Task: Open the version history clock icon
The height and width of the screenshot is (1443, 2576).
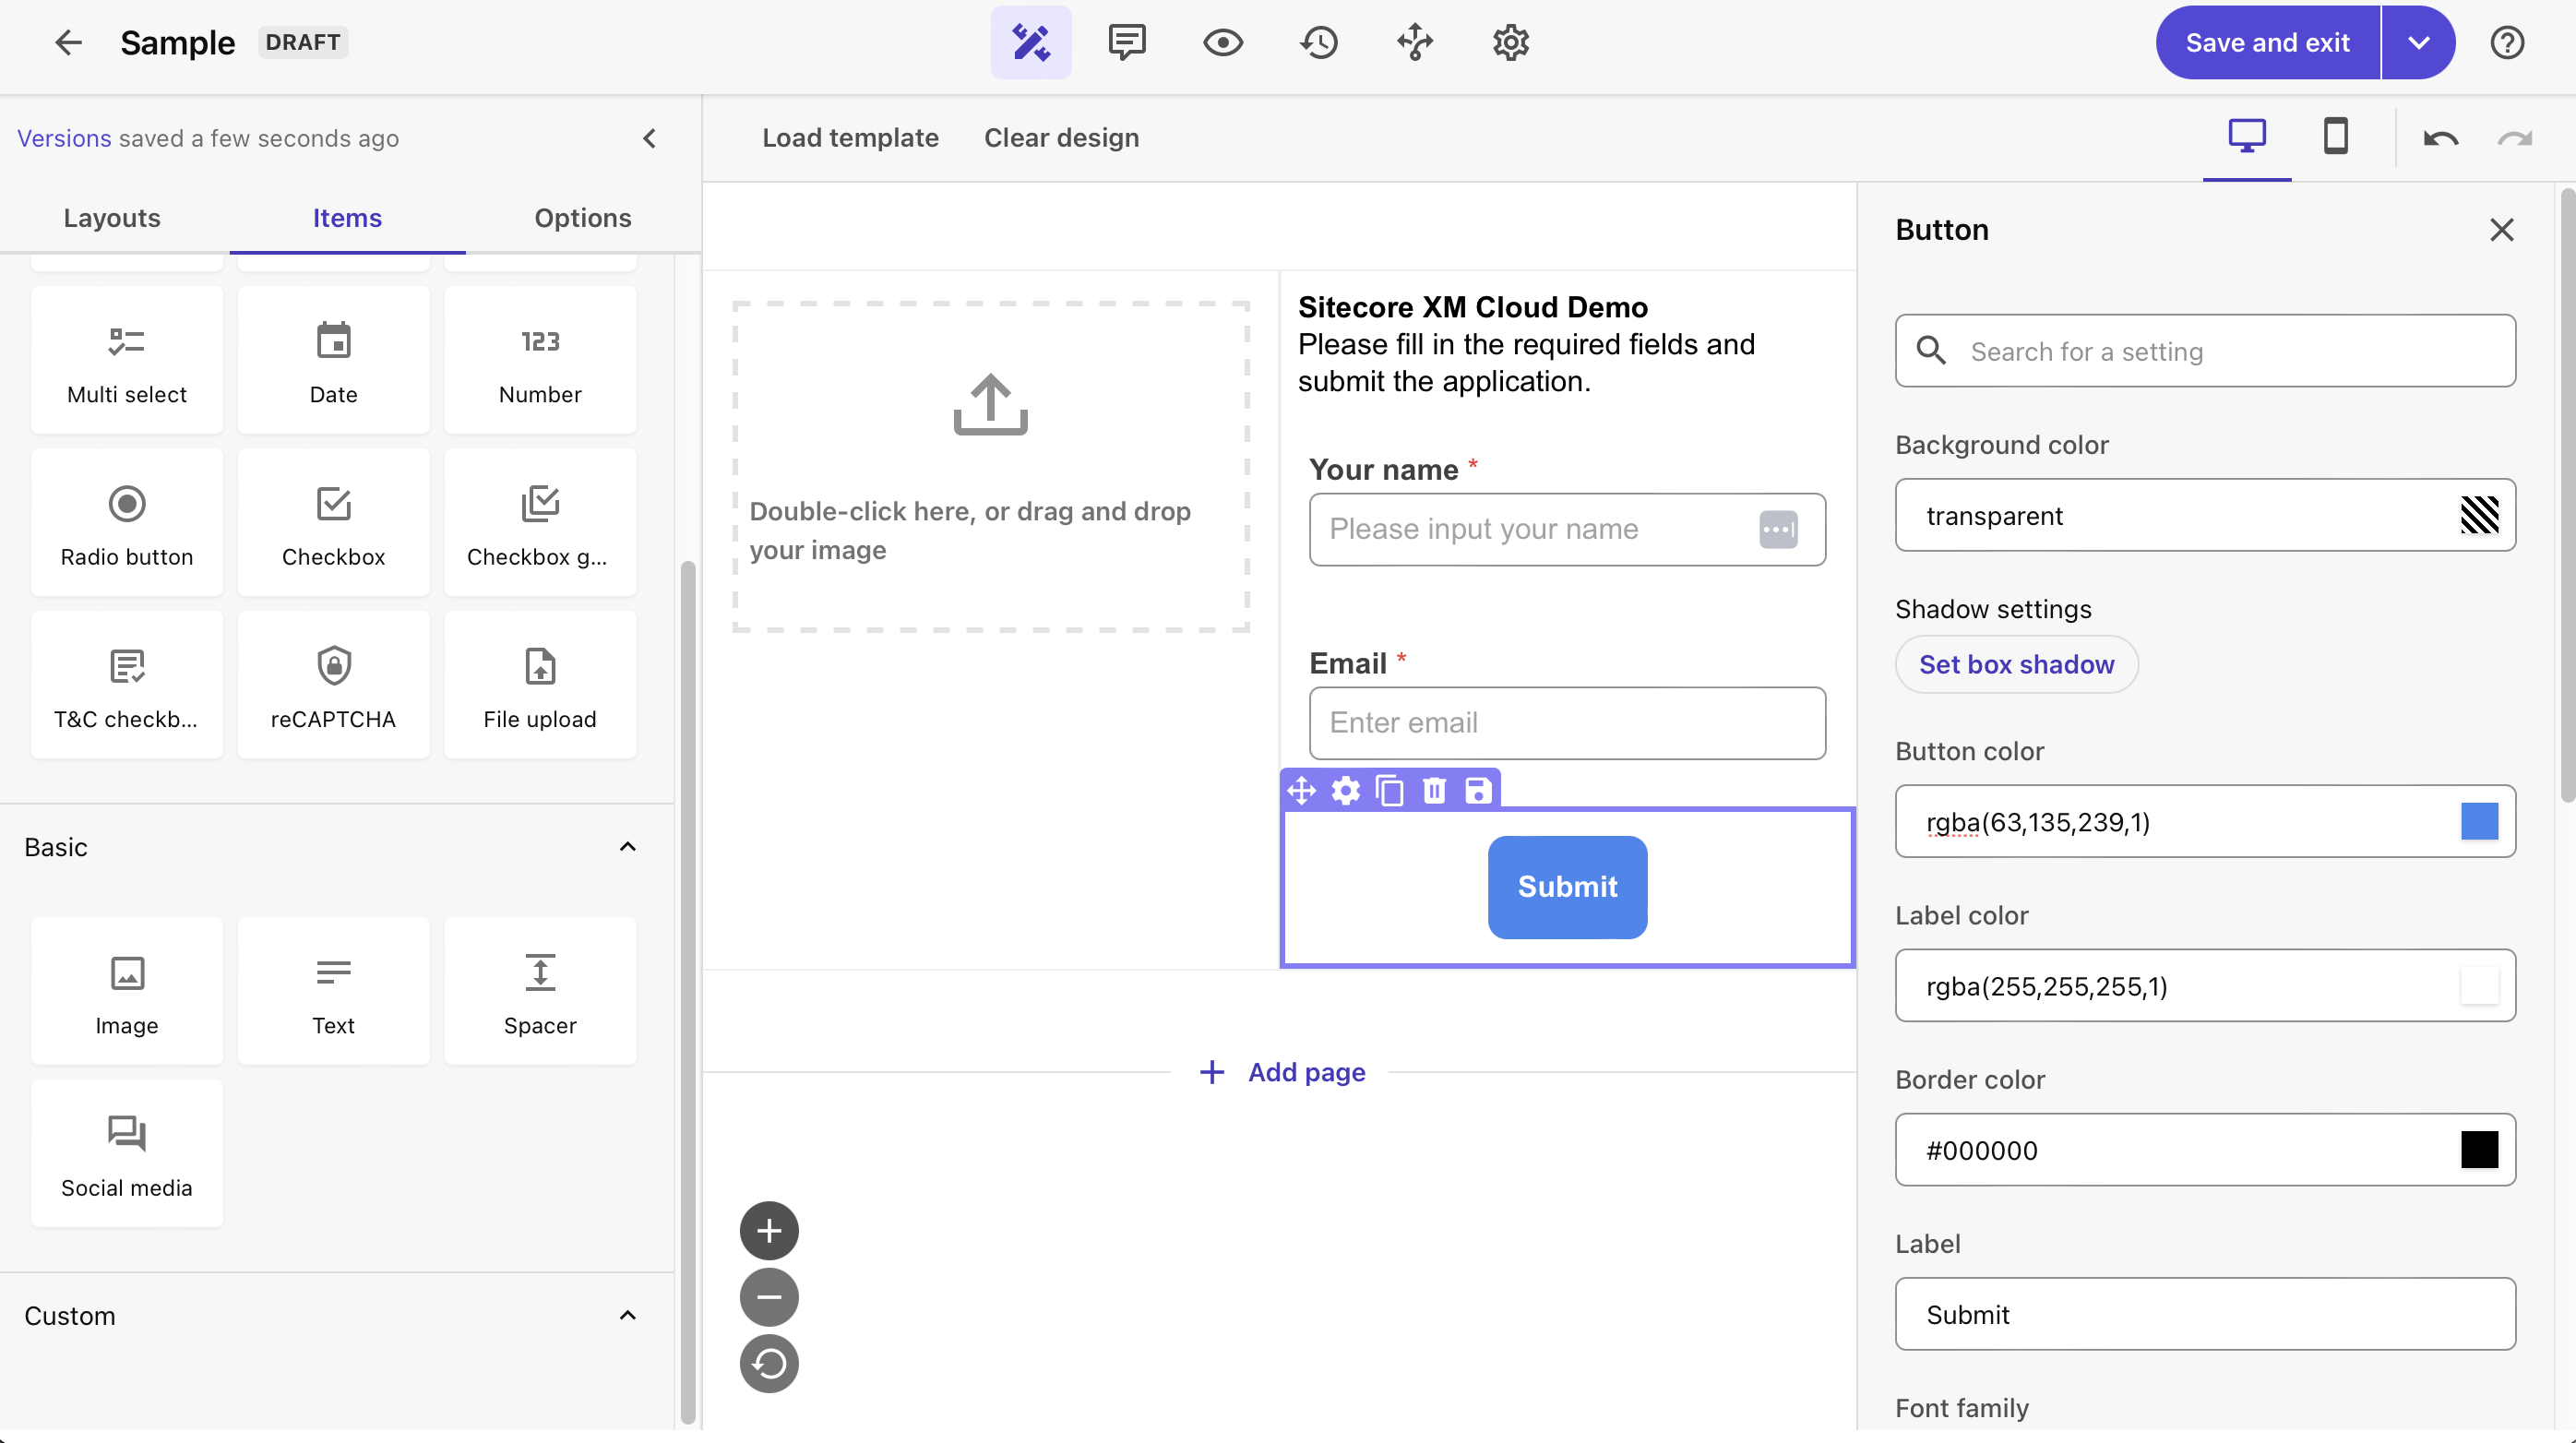Action: pos(1319,42)
